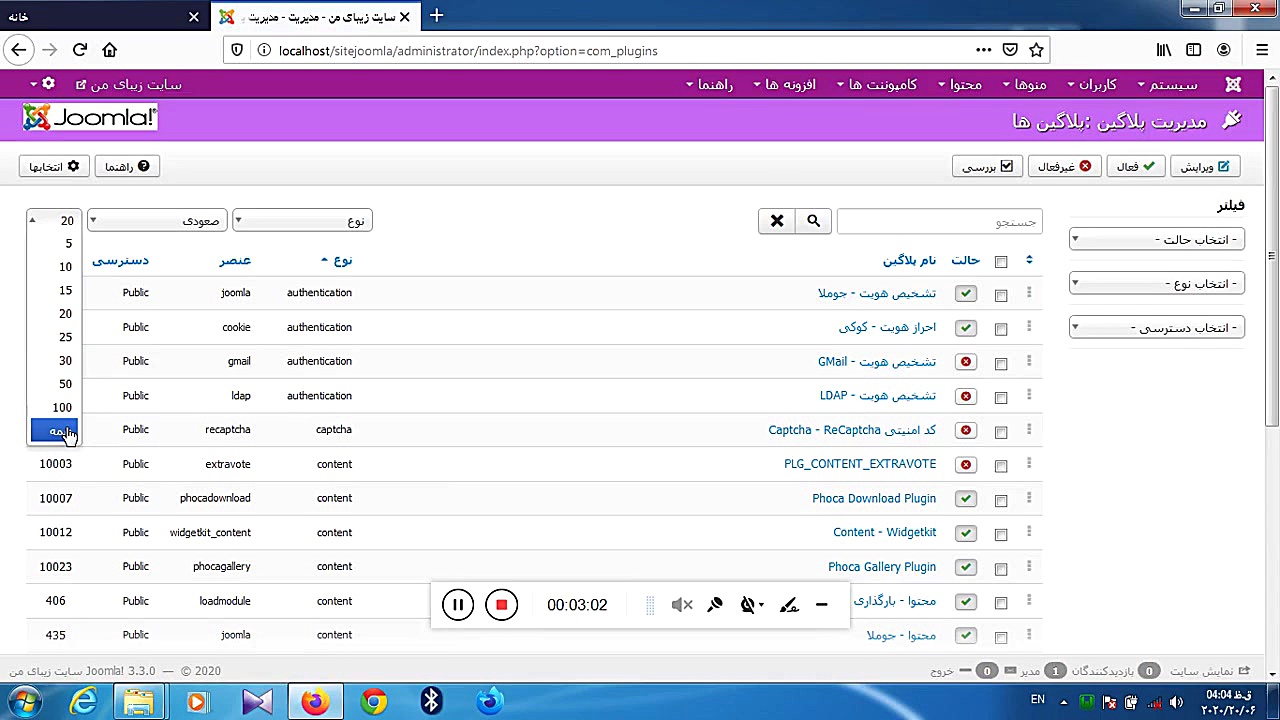1280x720 pixels.
Task: Open the کاربران (Users) menu
Action: pyautogui.click(x=1092, y=85)
